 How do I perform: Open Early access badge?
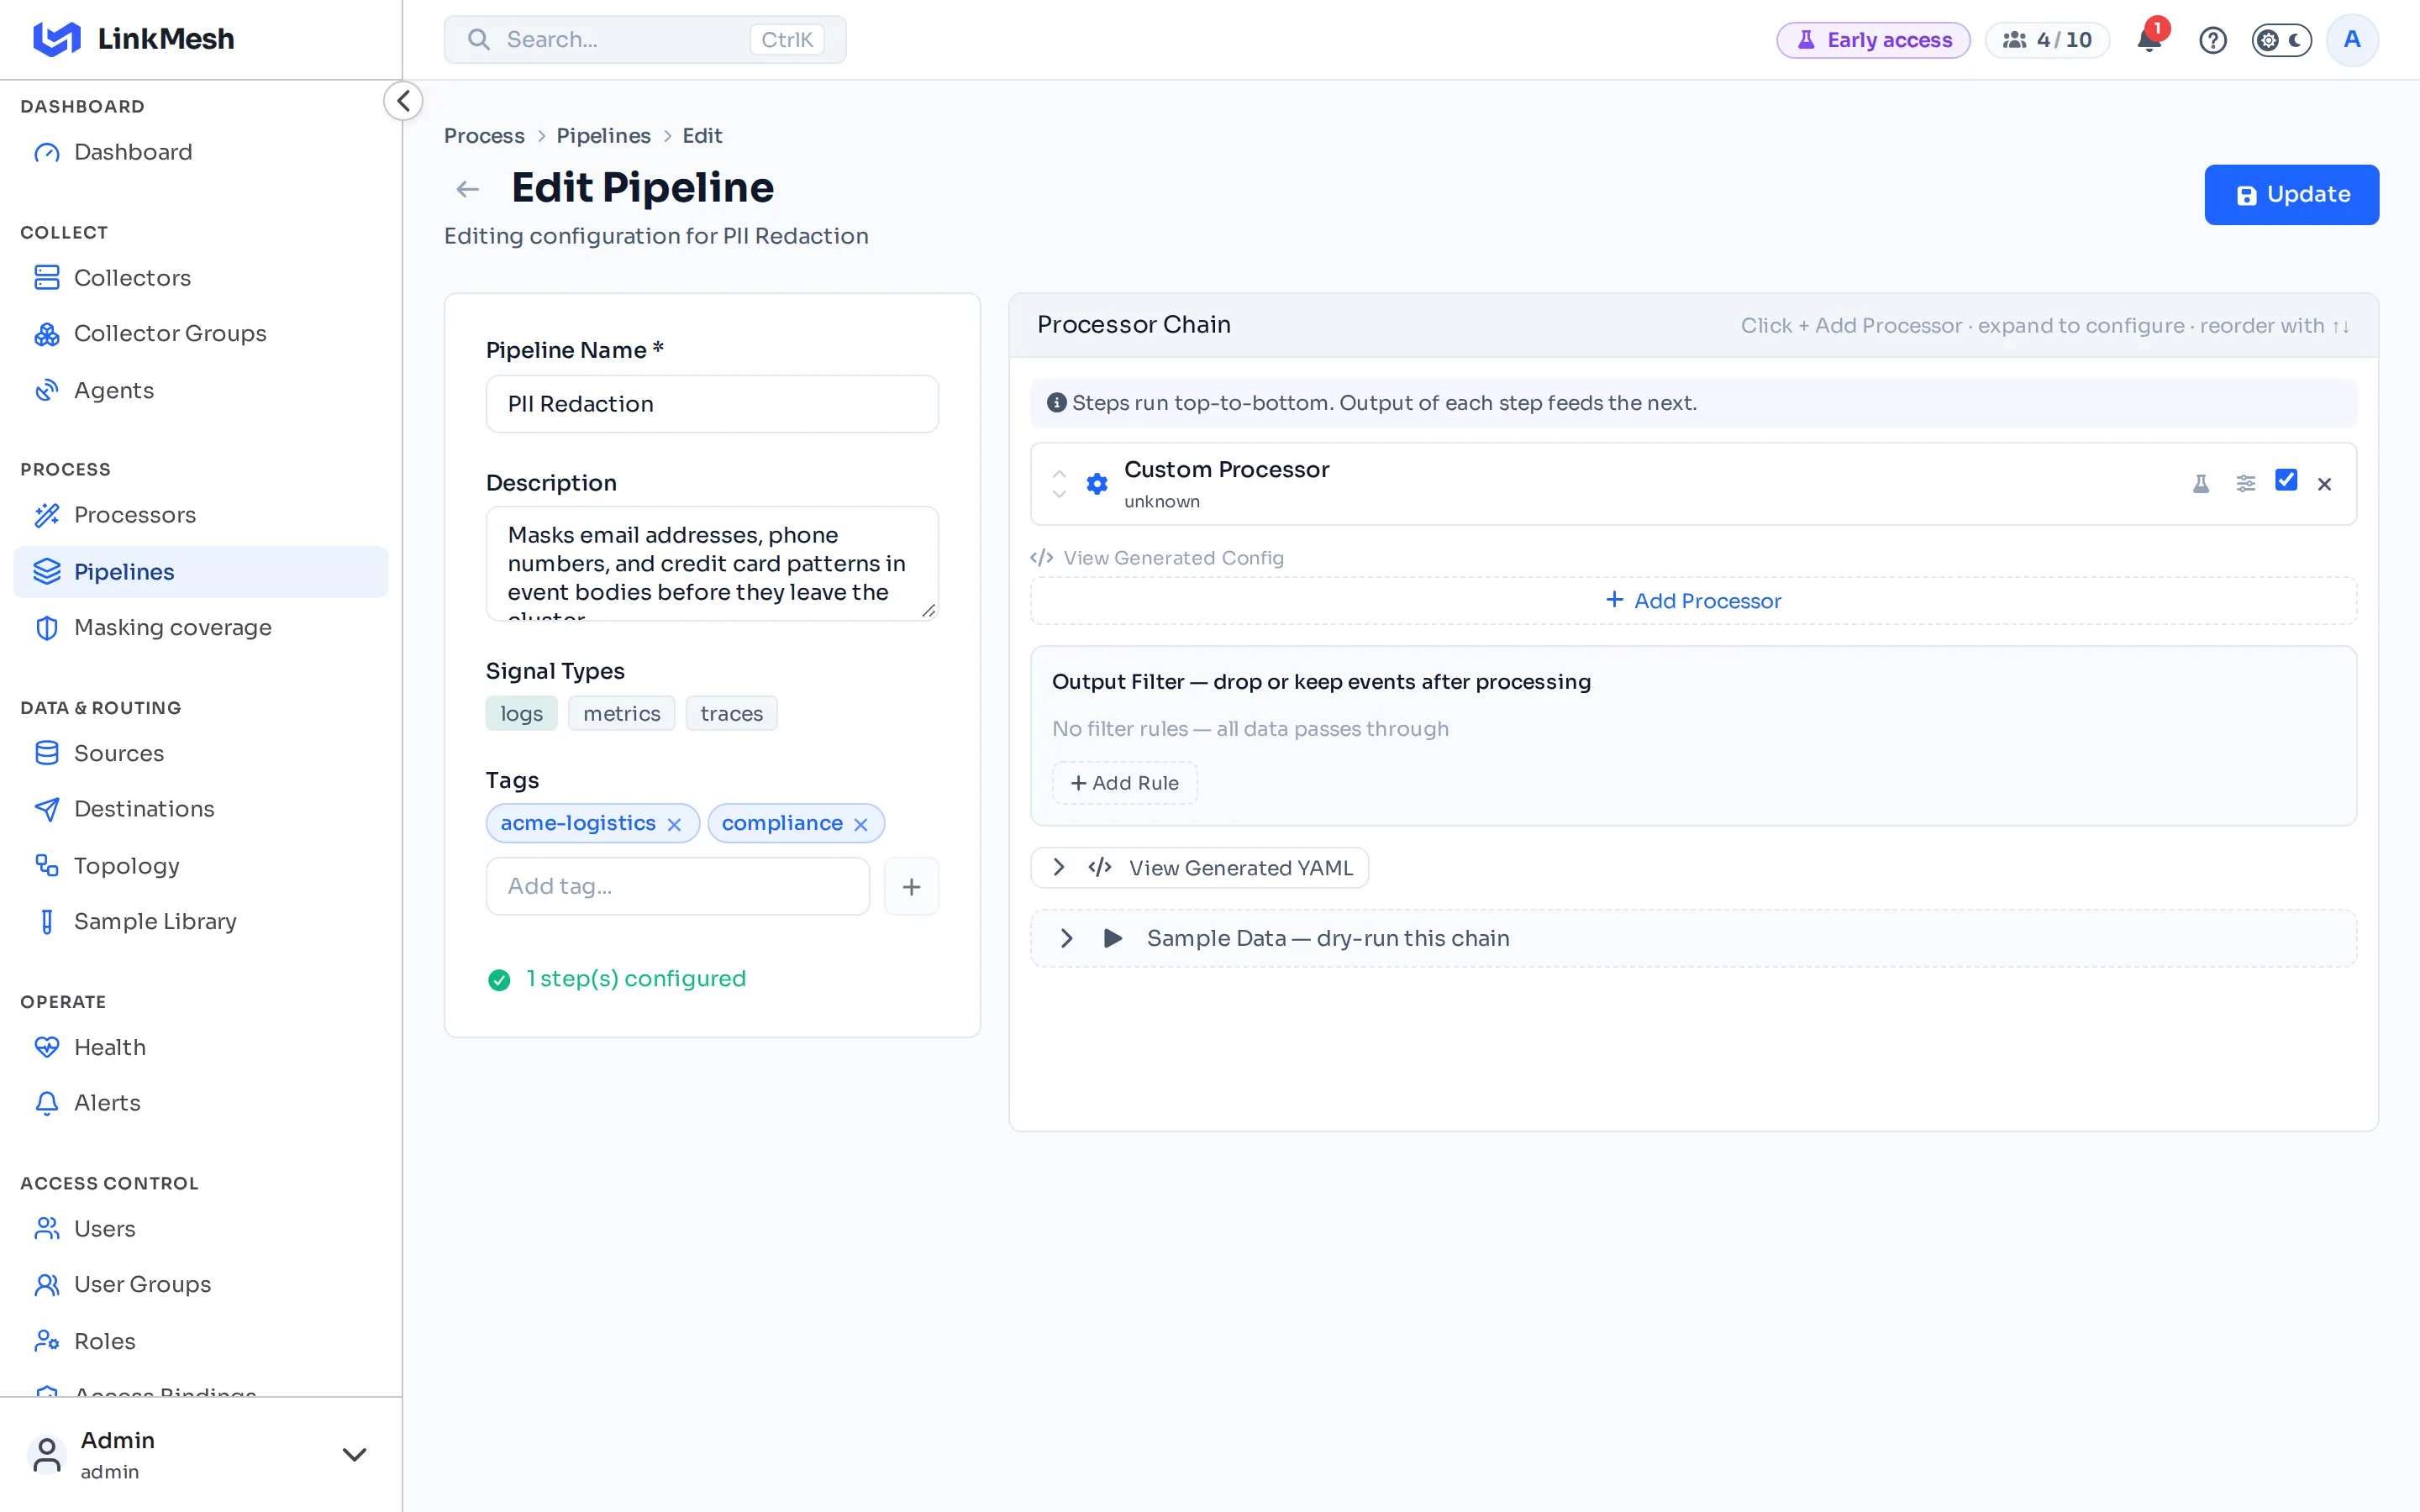(1873, 40)
